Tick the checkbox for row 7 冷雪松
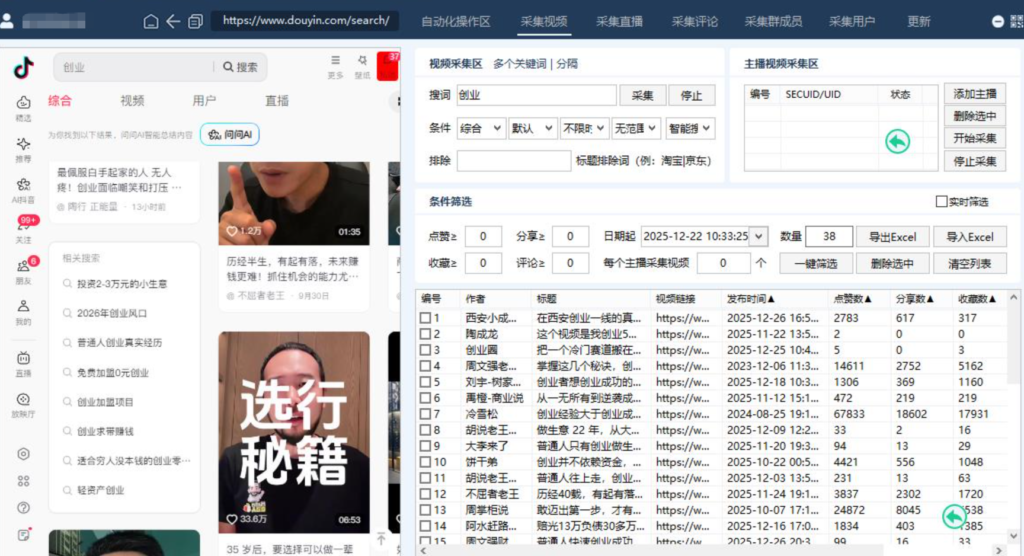Screen dimensions: 1024x556 tap(426, 414)
